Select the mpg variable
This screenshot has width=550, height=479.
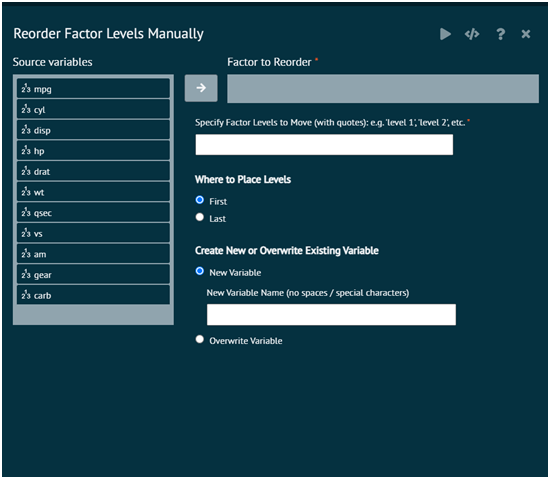[93, 88]
